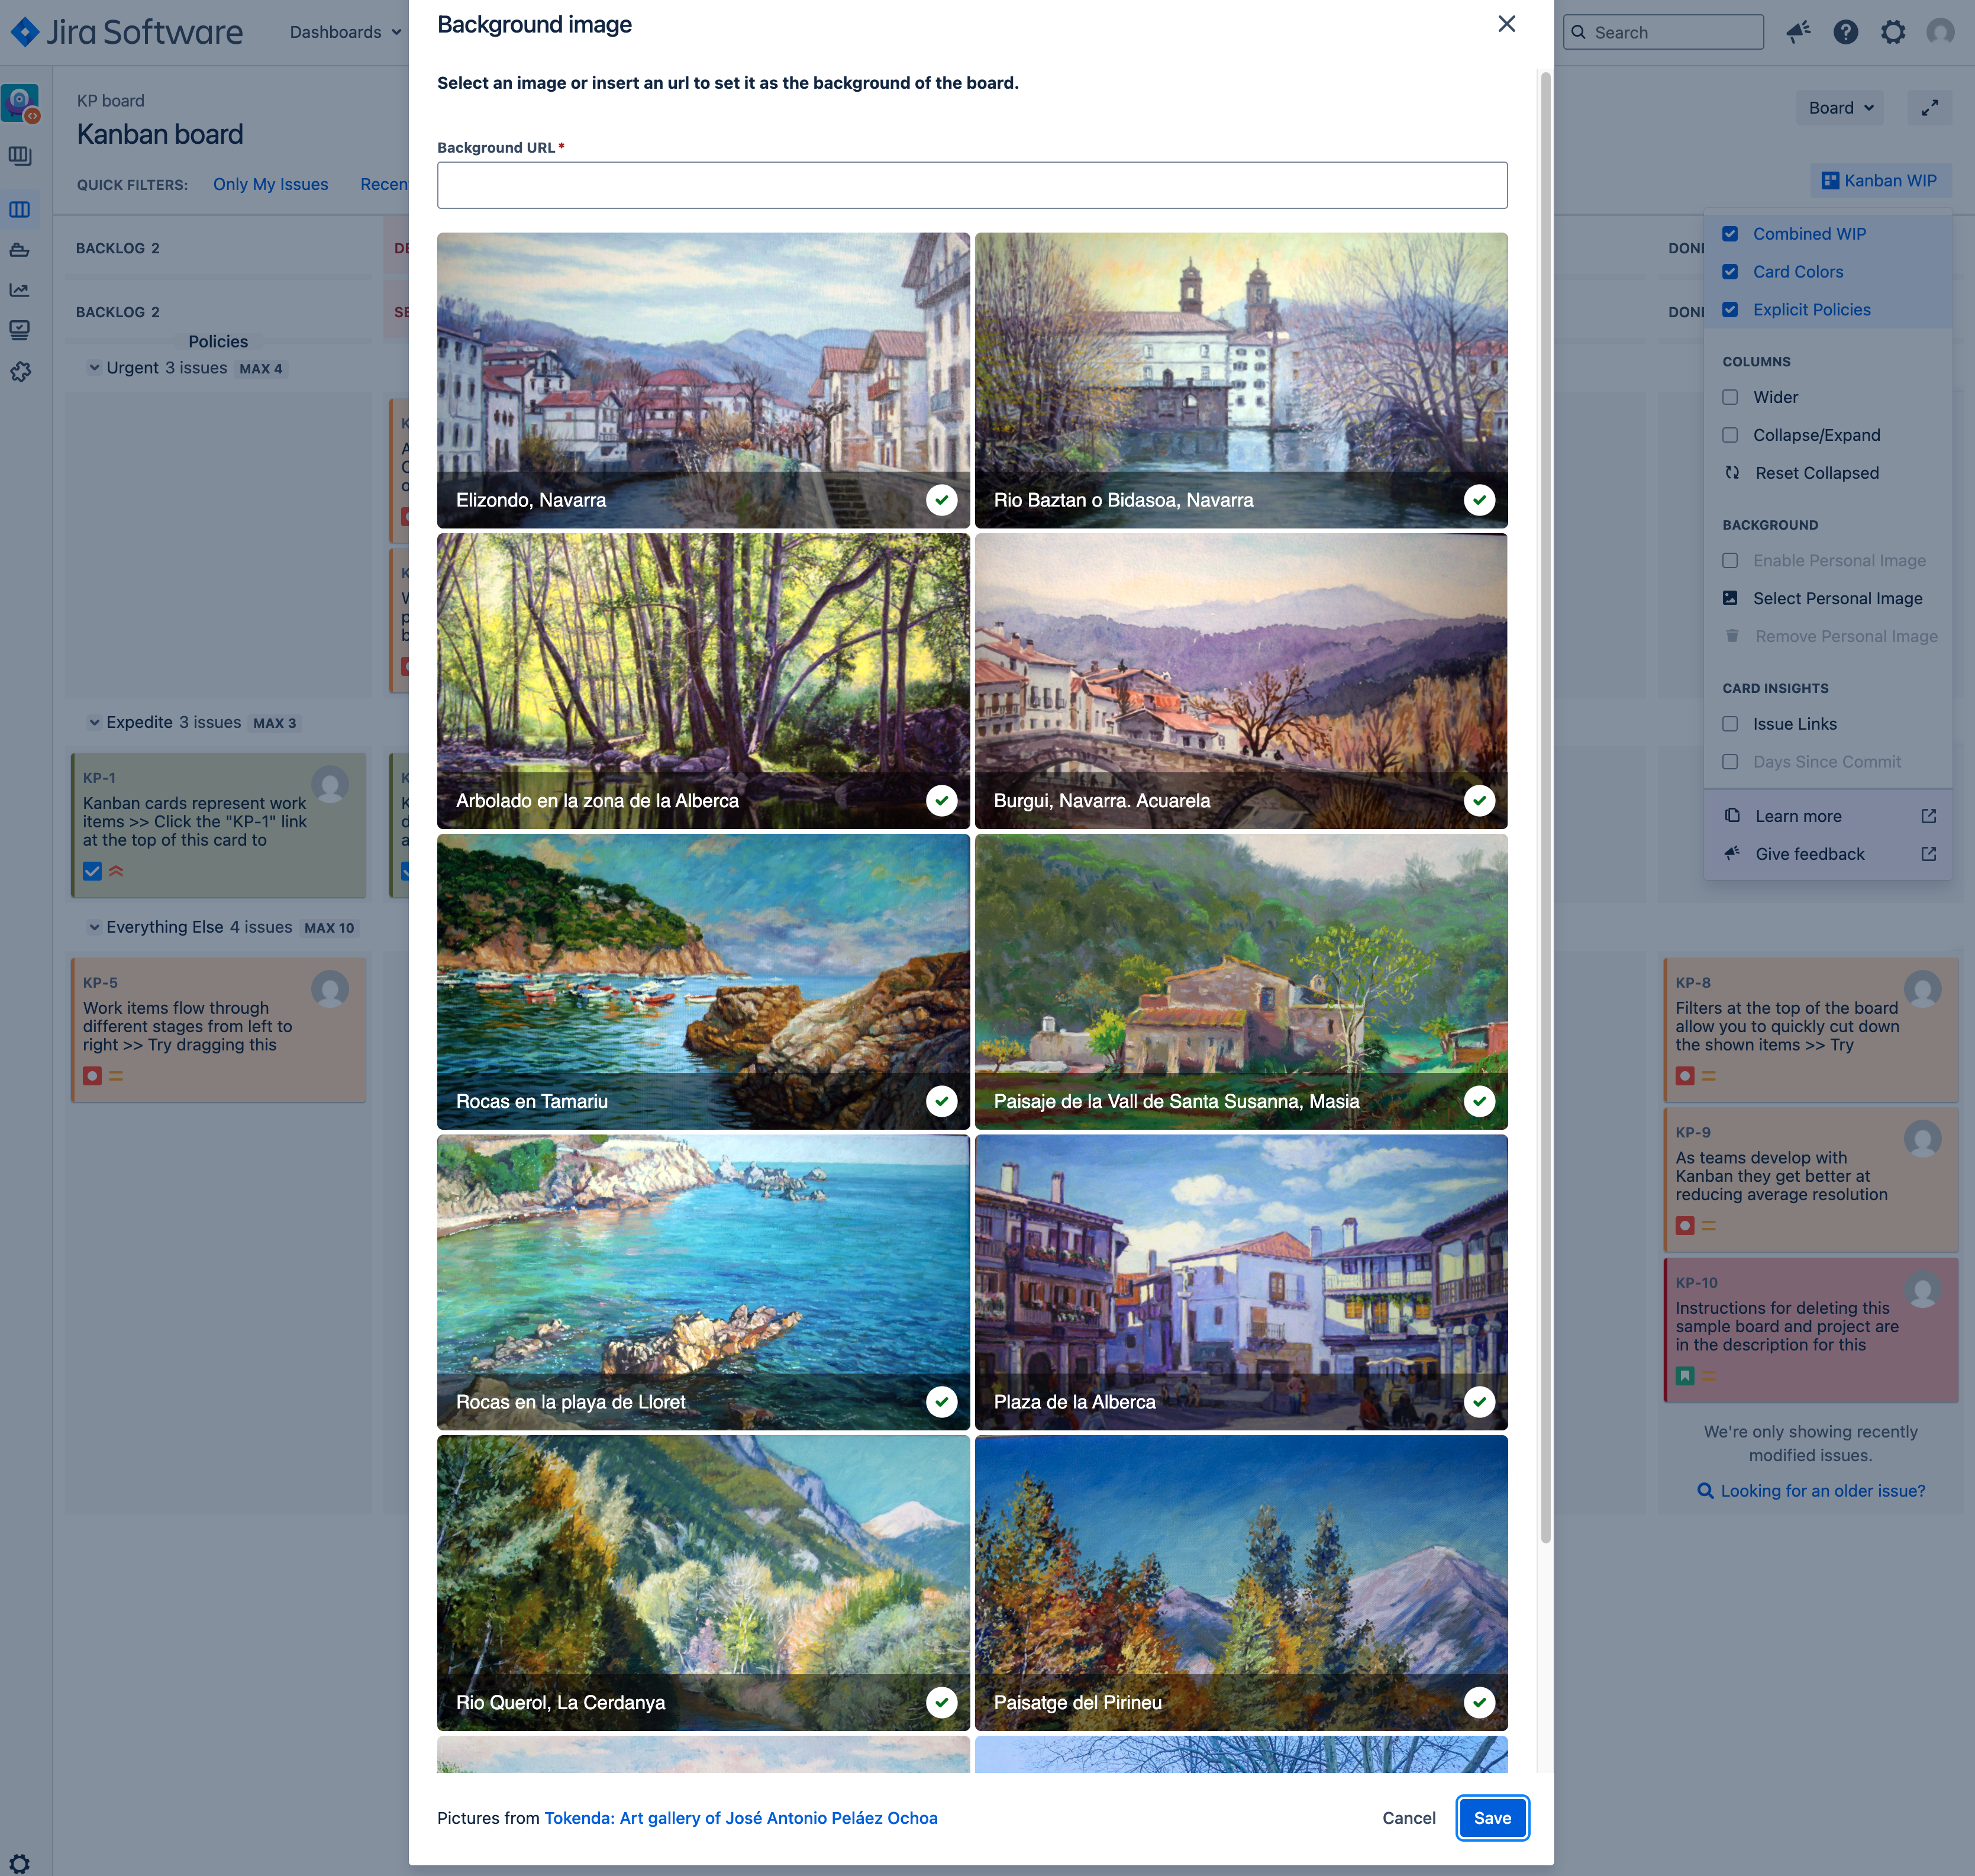Collapse the Urgent swimlane
Viewport: 1975px width, 1876px height.
pyautogui.click(x=94, y=368)
